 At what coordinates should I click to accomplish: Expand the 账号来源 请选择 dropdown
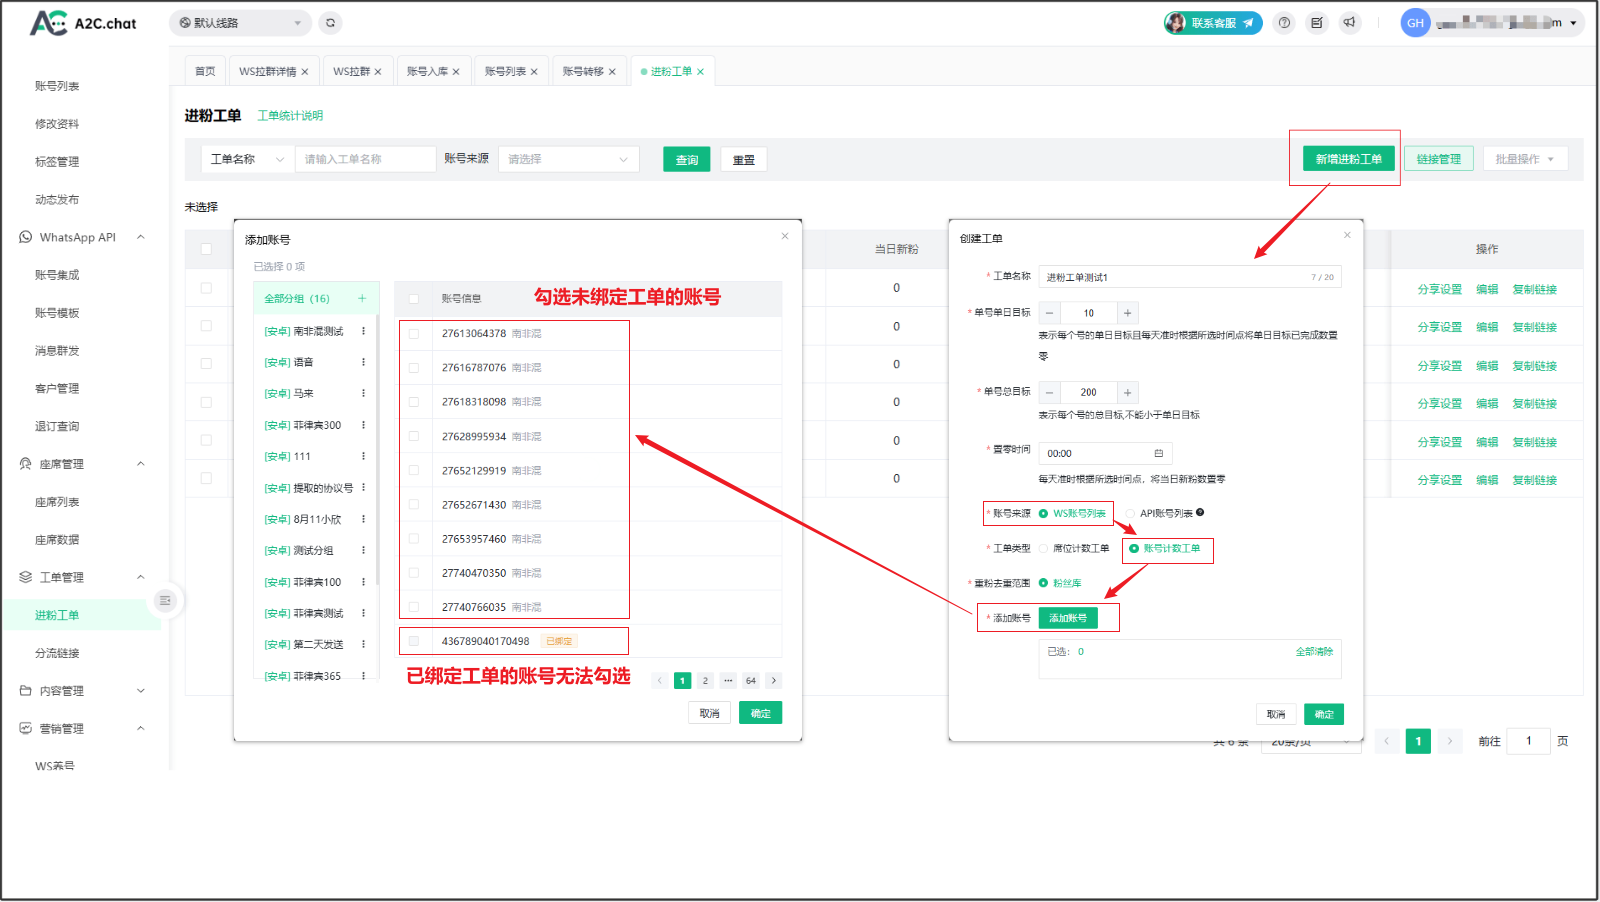pyautogui.click(x=568, y=159)
